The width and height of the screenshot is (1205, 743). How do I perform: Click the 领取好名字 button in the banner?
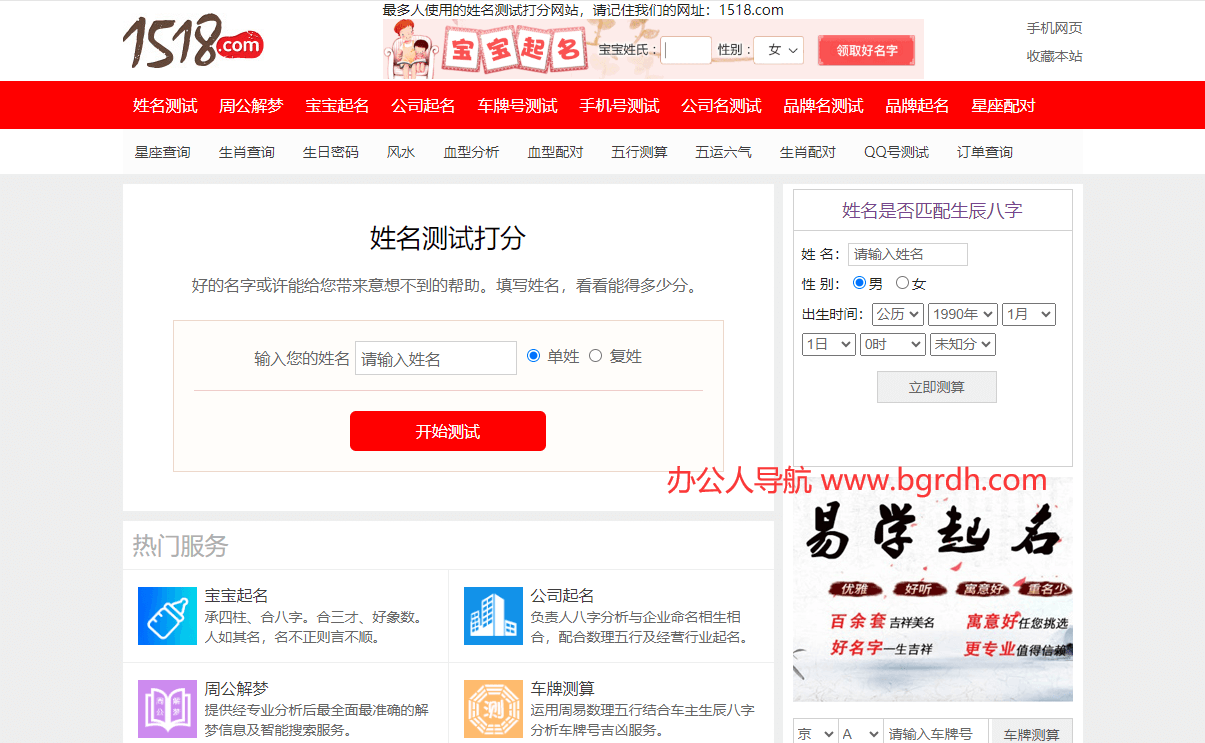867,50
